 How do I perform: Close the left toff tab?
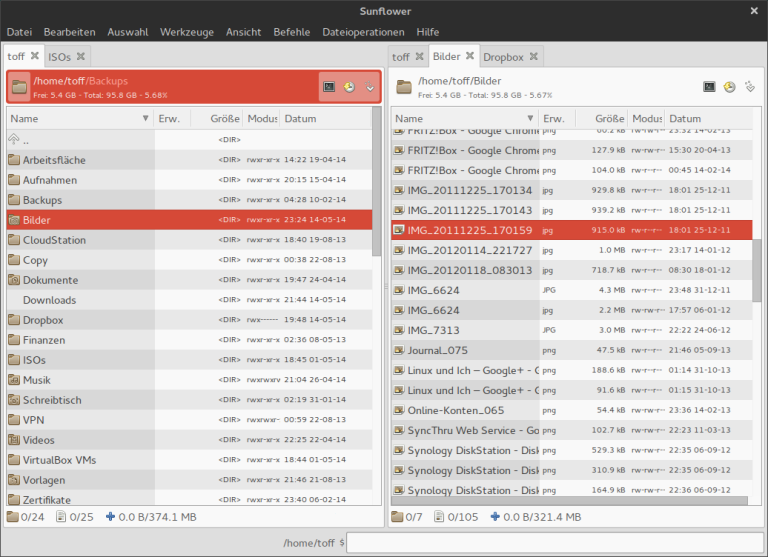click(35, 56)
